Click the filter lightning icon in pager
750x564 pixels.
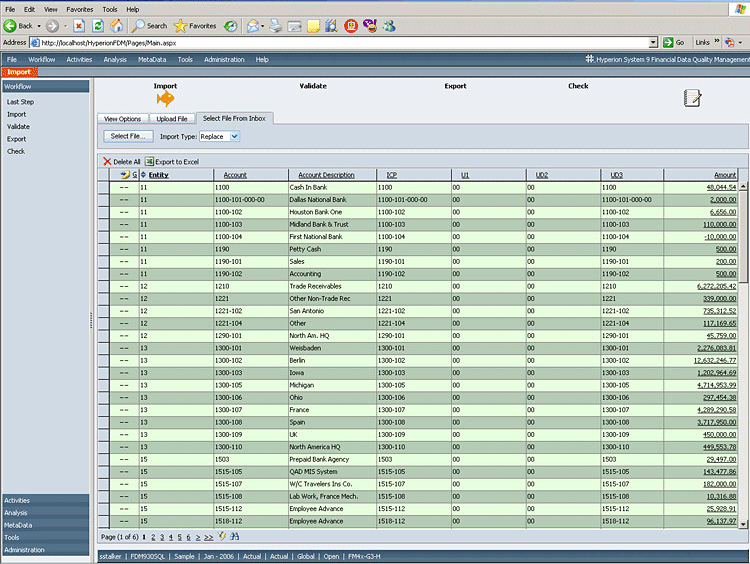pos(222,536)
